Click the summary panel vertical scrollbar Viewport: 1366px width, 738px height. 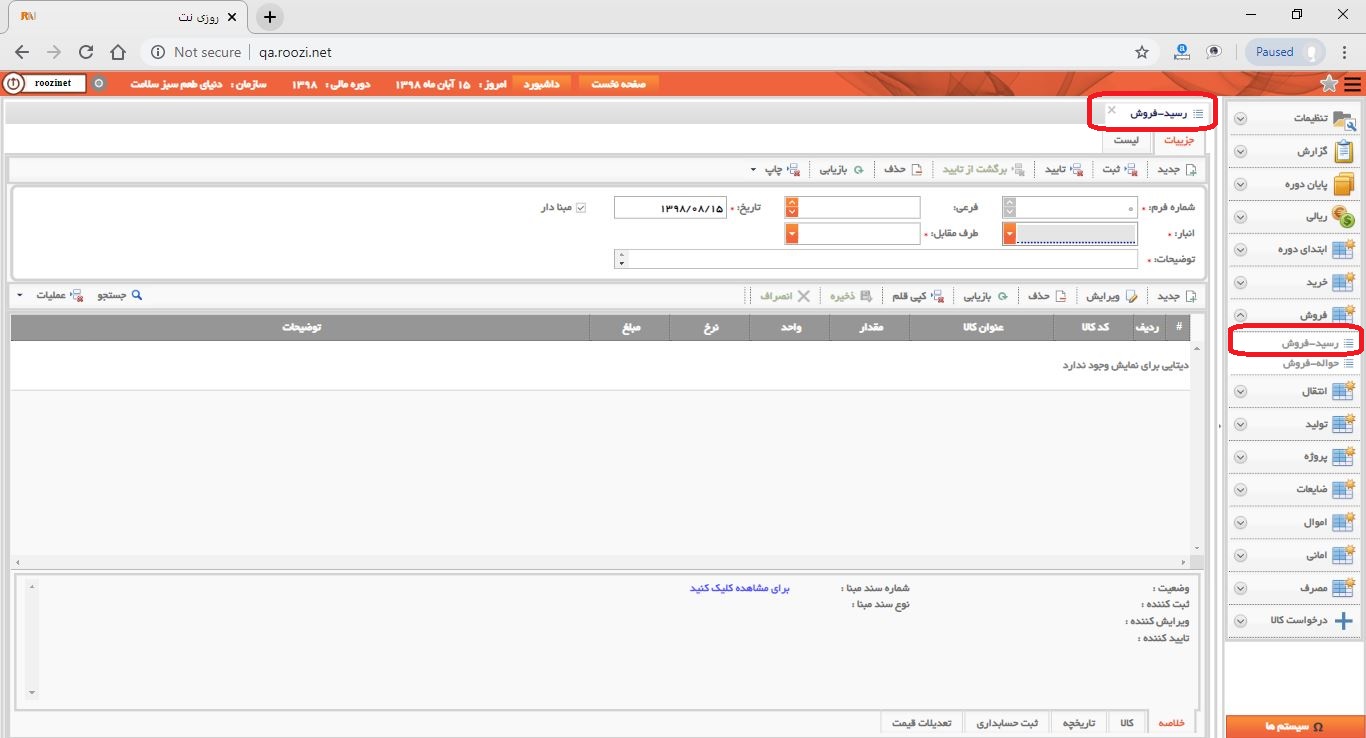coord(31,639)
